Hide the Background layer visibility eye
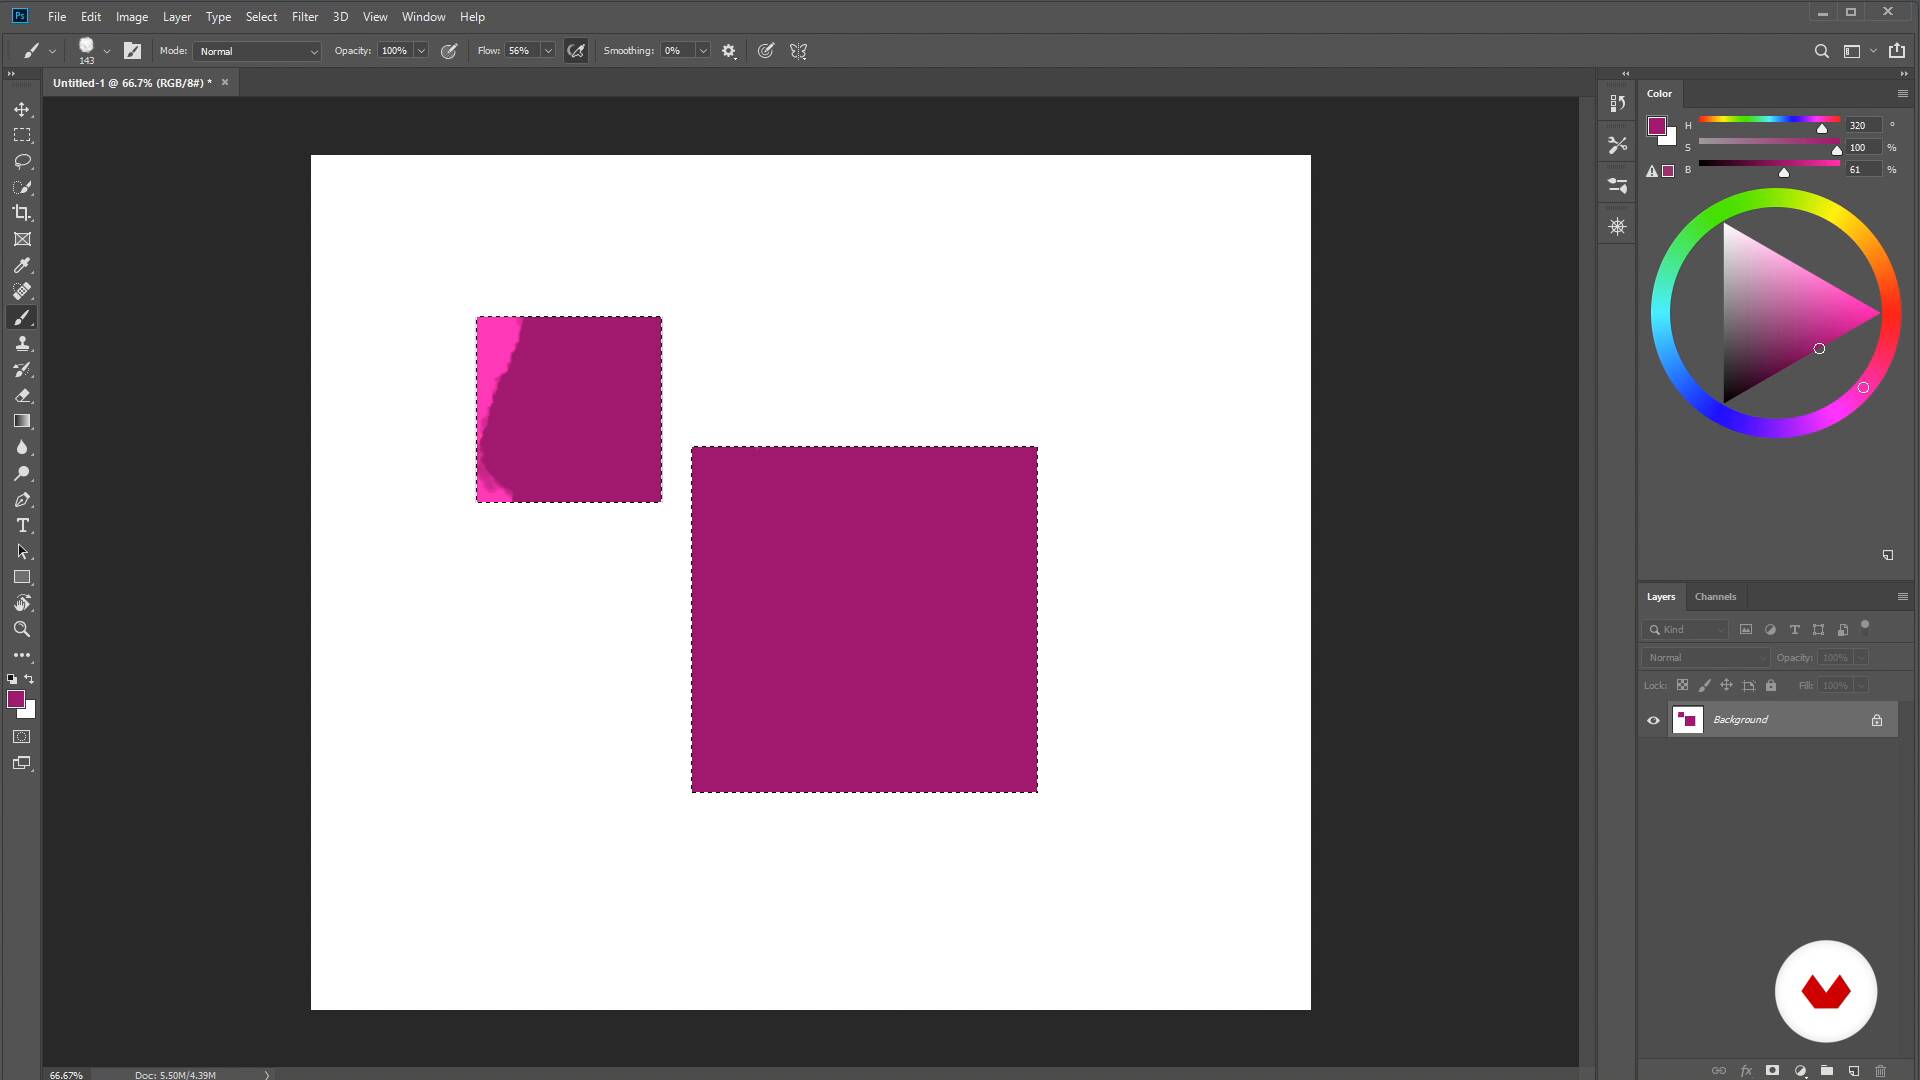The image size is (1920, 1080). tap(1653, 720)
